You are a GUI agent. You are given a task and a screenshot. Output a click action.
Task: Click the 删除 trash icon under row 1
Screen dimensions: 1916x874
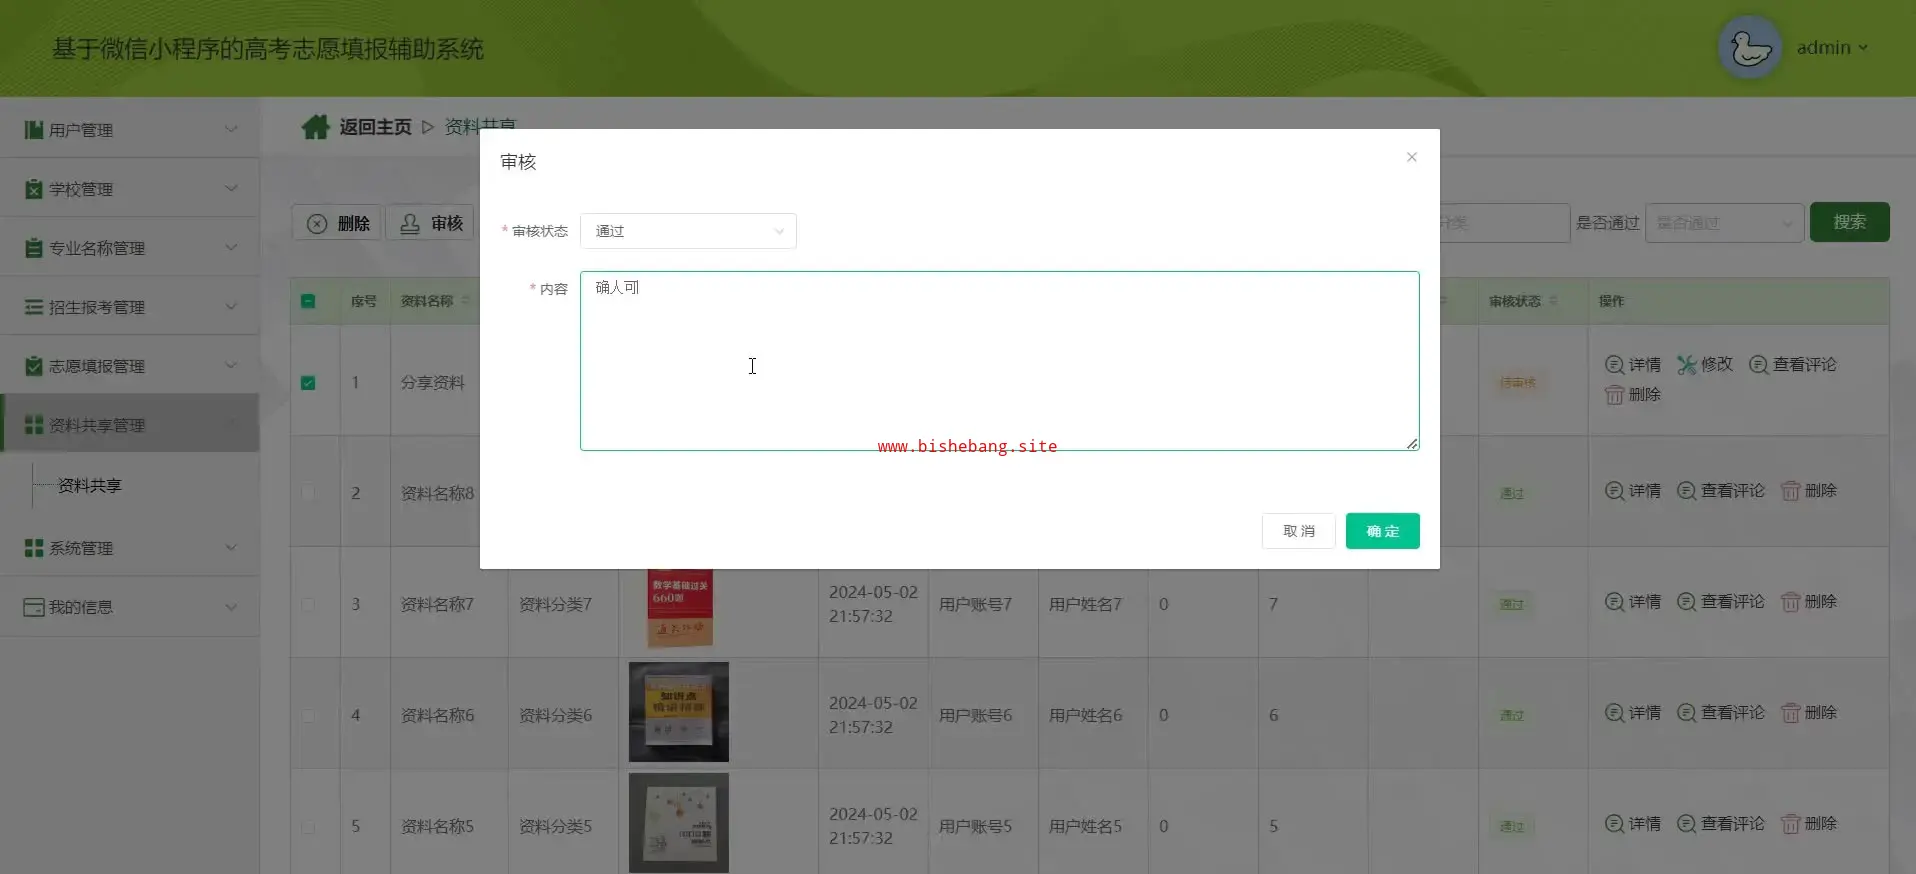pos(1614,395)
